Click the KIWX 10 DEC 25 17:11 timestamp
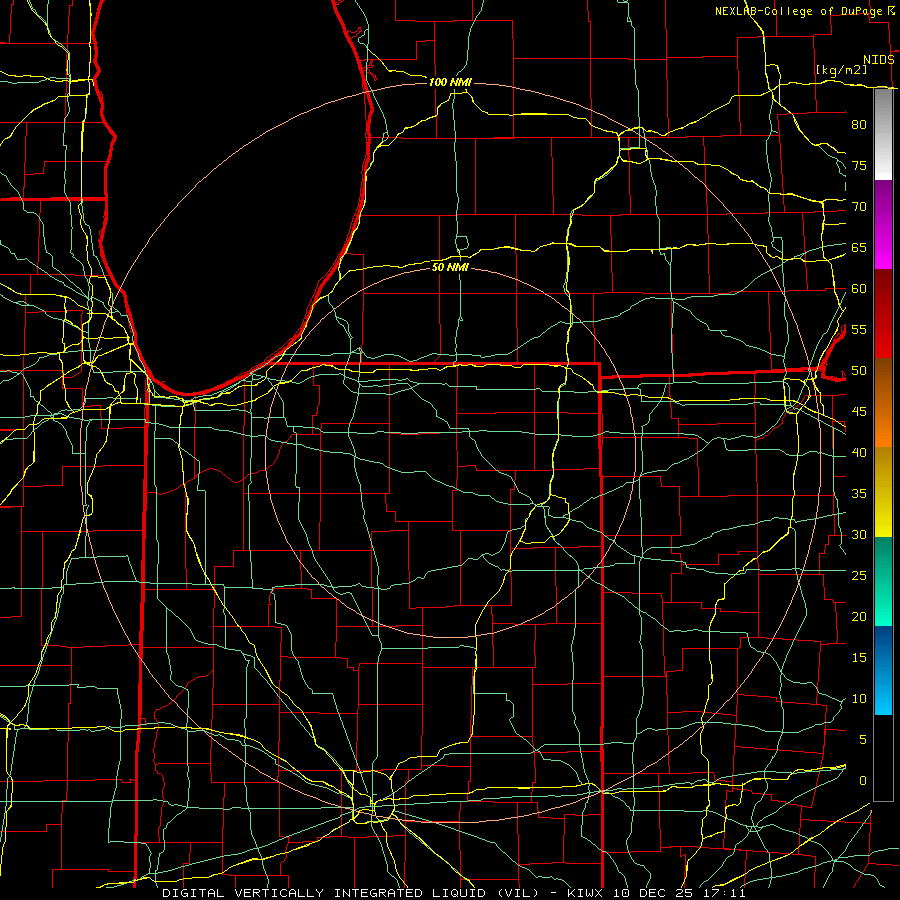This screenshot has width=900, height=900. point(656,893)
